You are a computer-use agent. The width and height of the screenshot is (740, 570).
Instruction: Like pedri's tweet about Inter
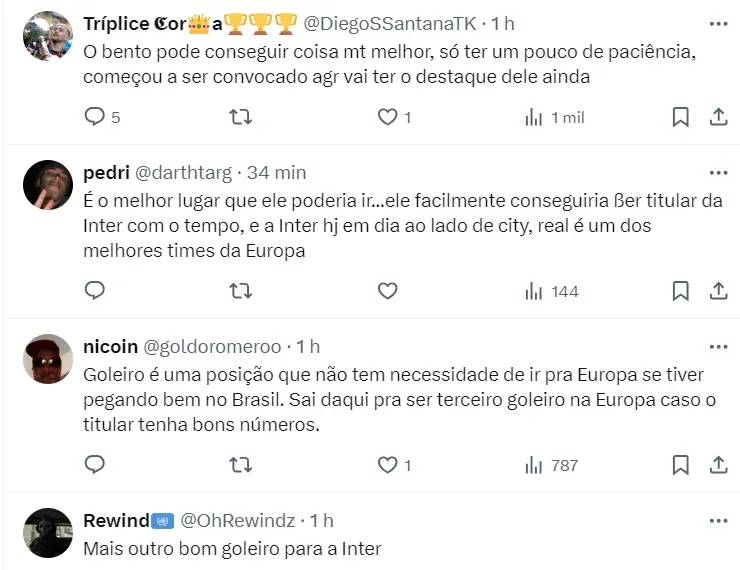(x=388, y=291)
